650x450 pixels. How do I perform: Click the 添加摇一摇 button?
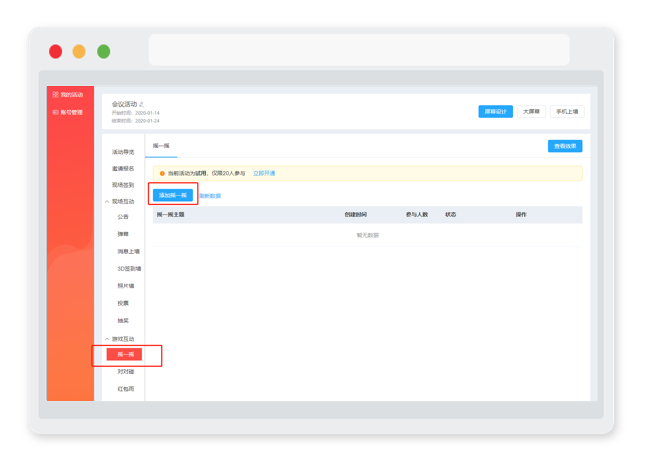click(x=173, y=195)
